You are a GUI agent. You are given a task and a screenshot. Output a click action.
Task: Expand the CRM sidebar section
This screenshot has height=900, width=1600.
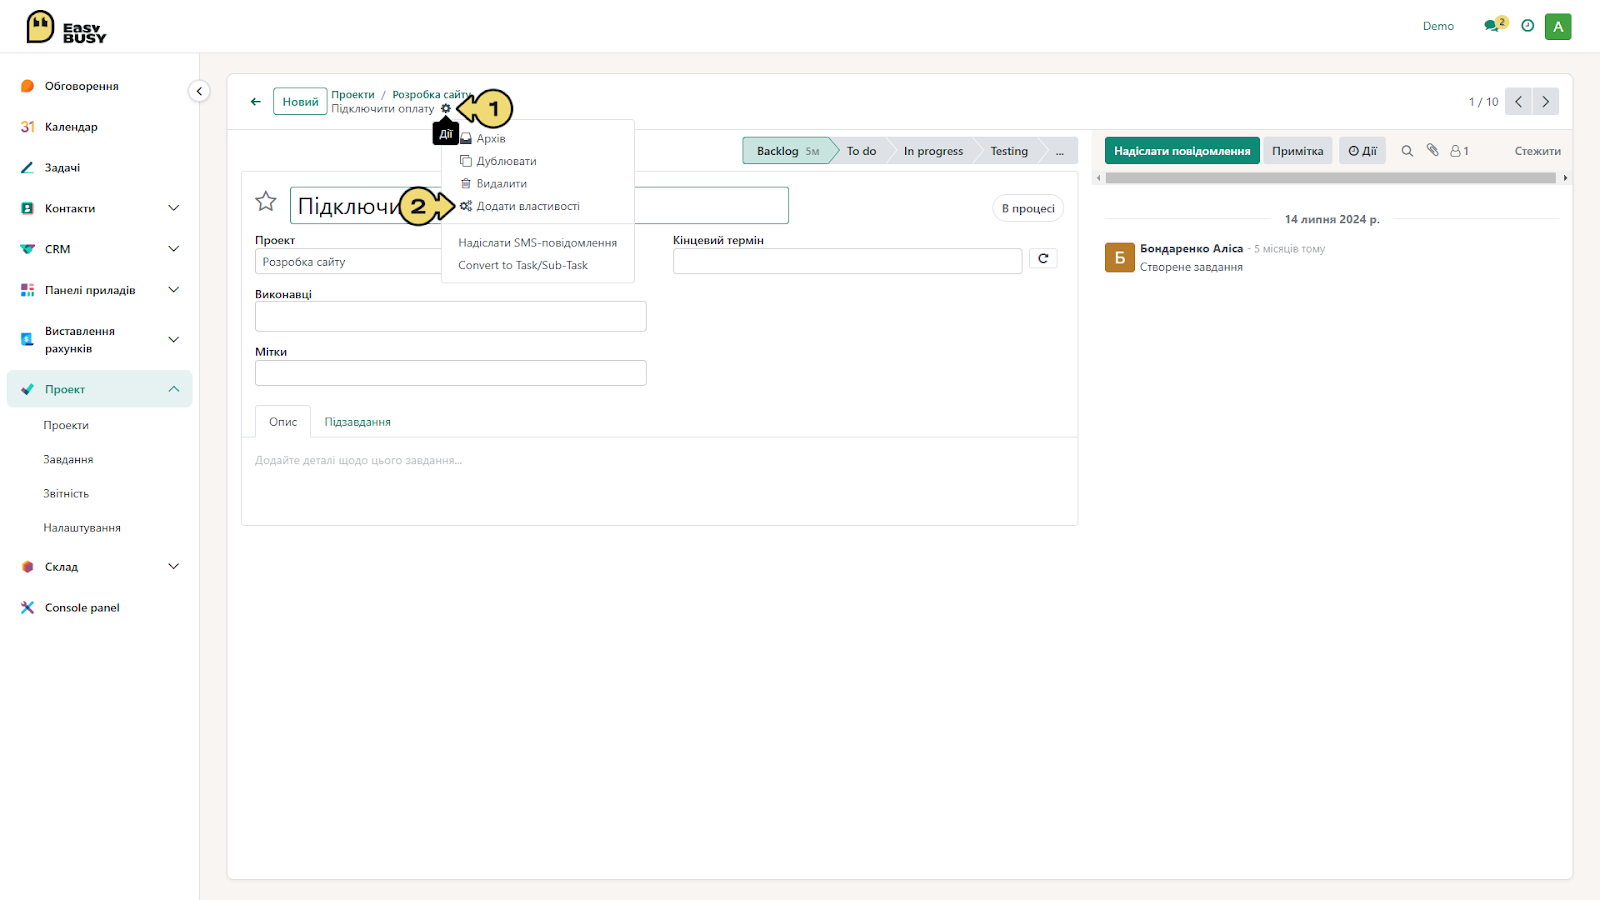(x=174, y=249)
